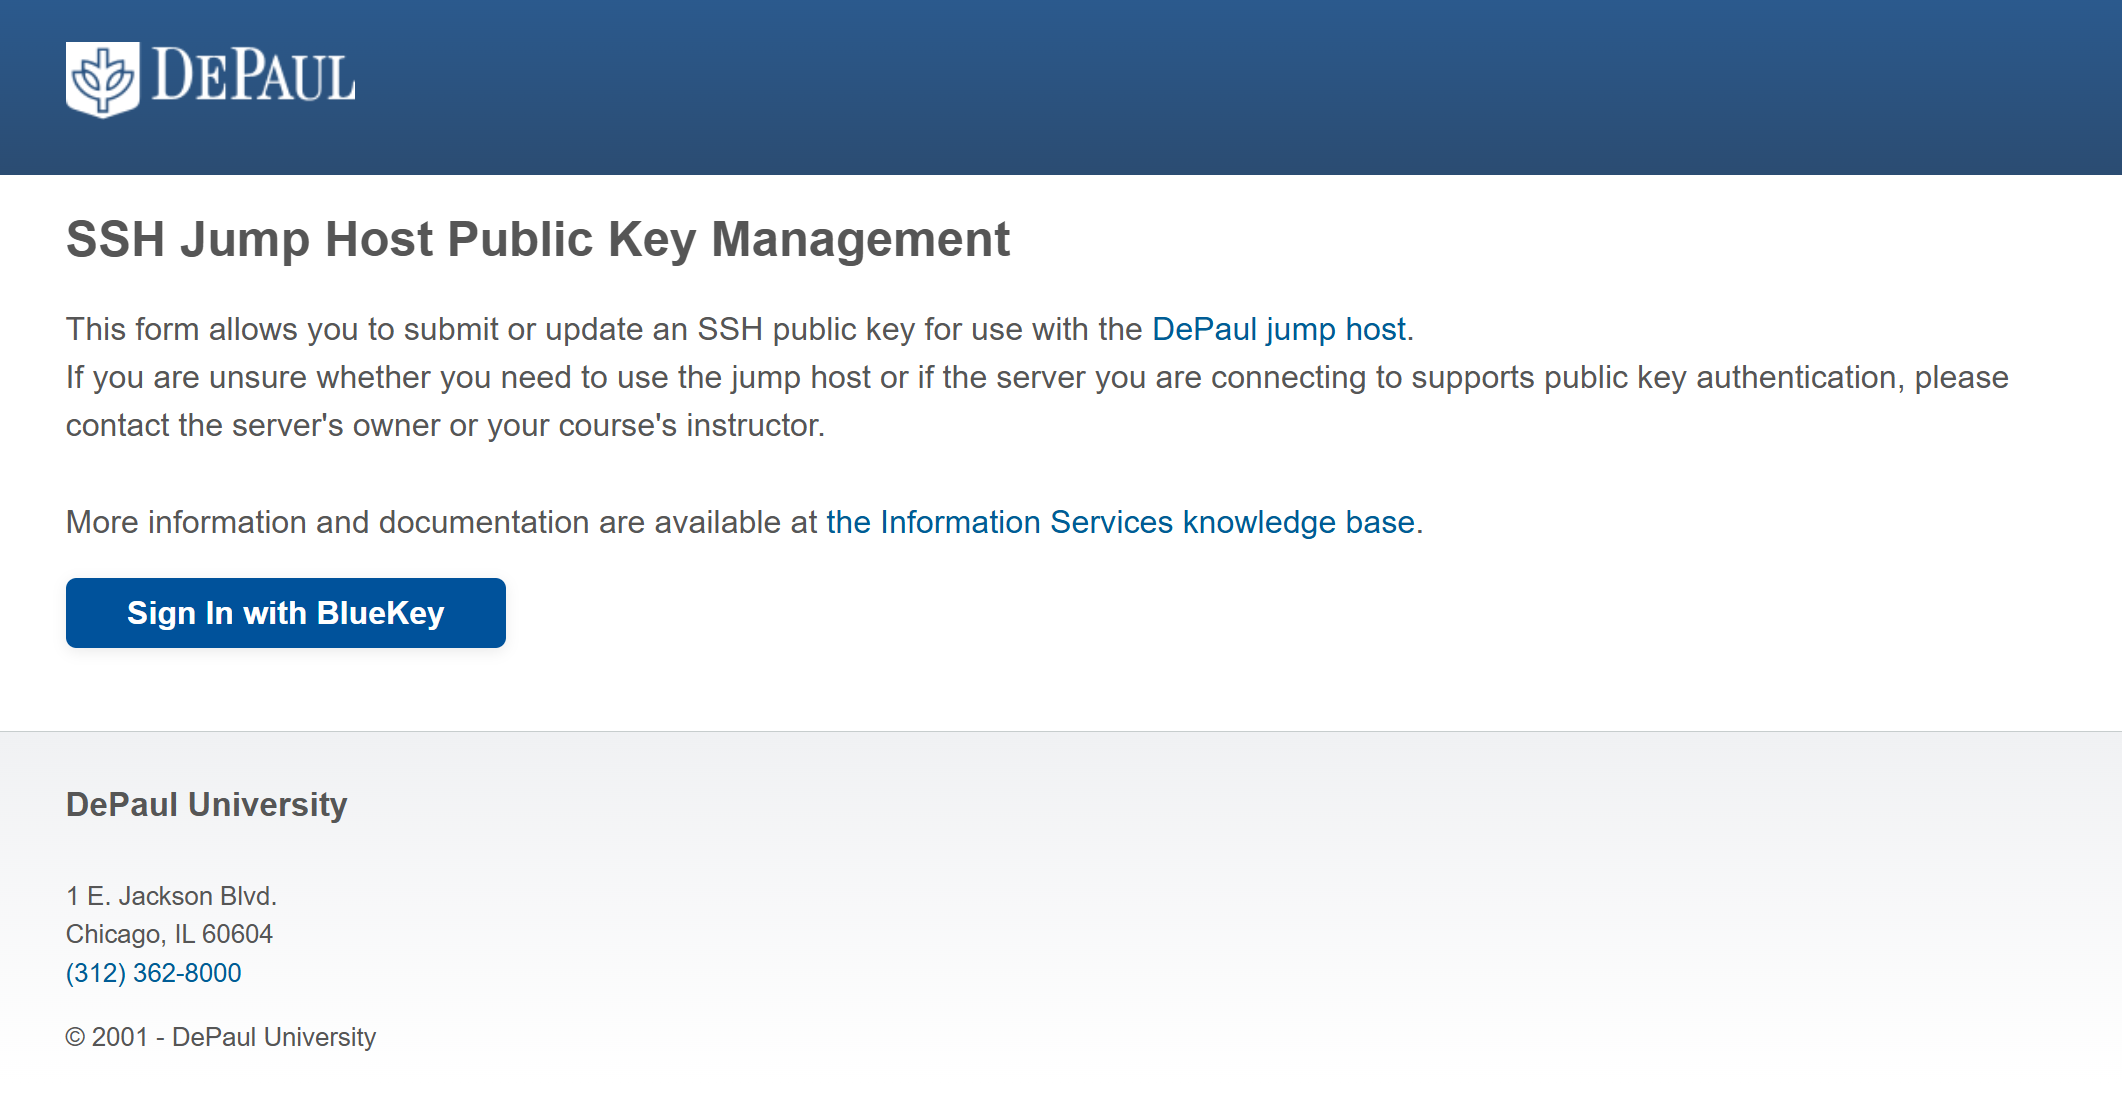Click the DePaul University footer heading
Screen dimensions: 2122x1110
(x=206, y=805)
